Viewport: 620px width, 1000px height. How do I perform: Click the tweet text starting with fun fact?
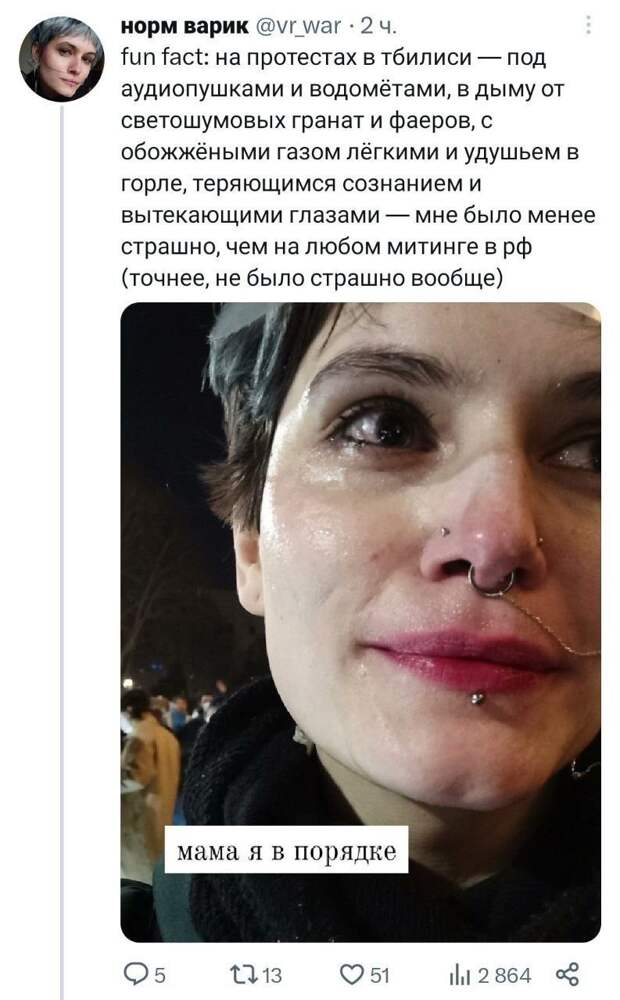[x=358, y=168]
